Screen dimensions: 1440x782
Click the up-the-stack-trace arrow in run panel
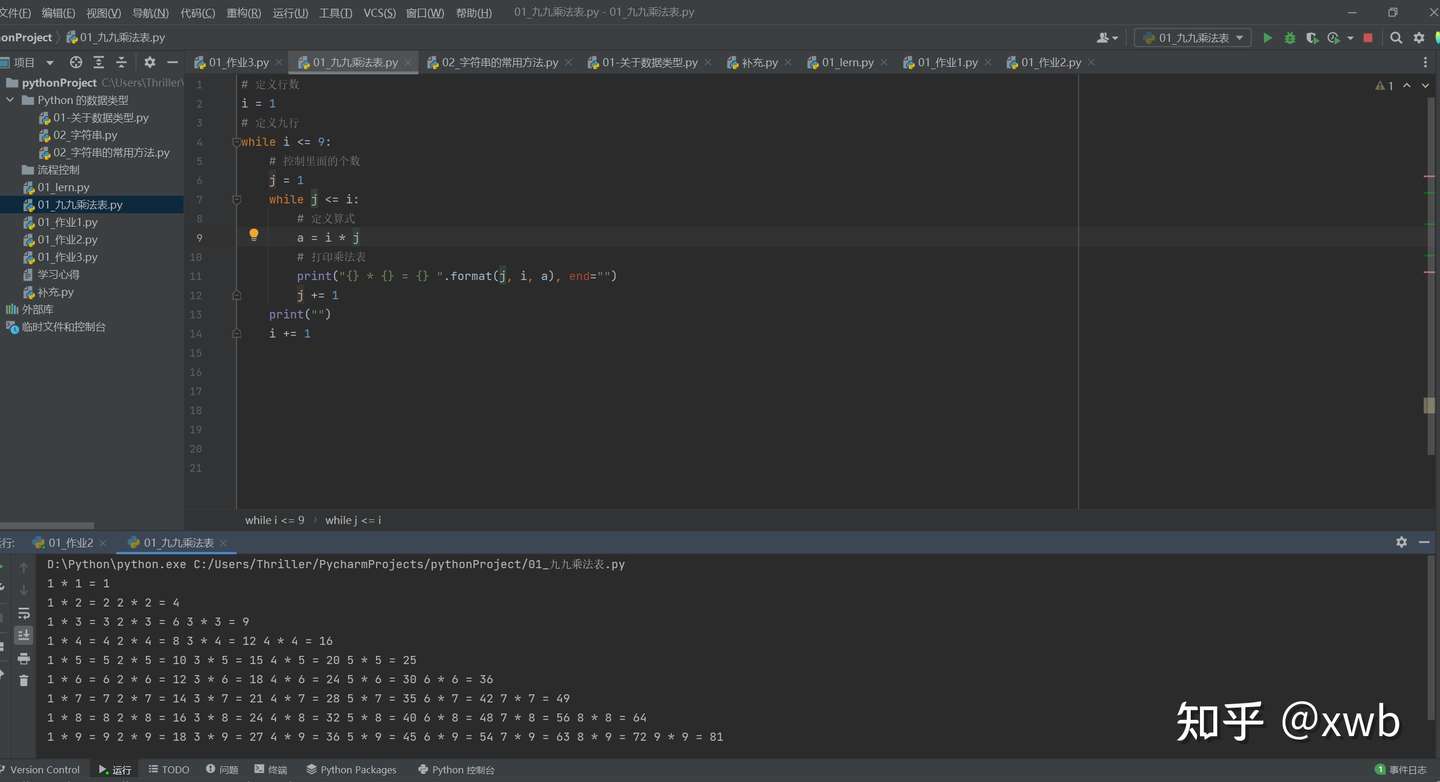click(24, 568)
